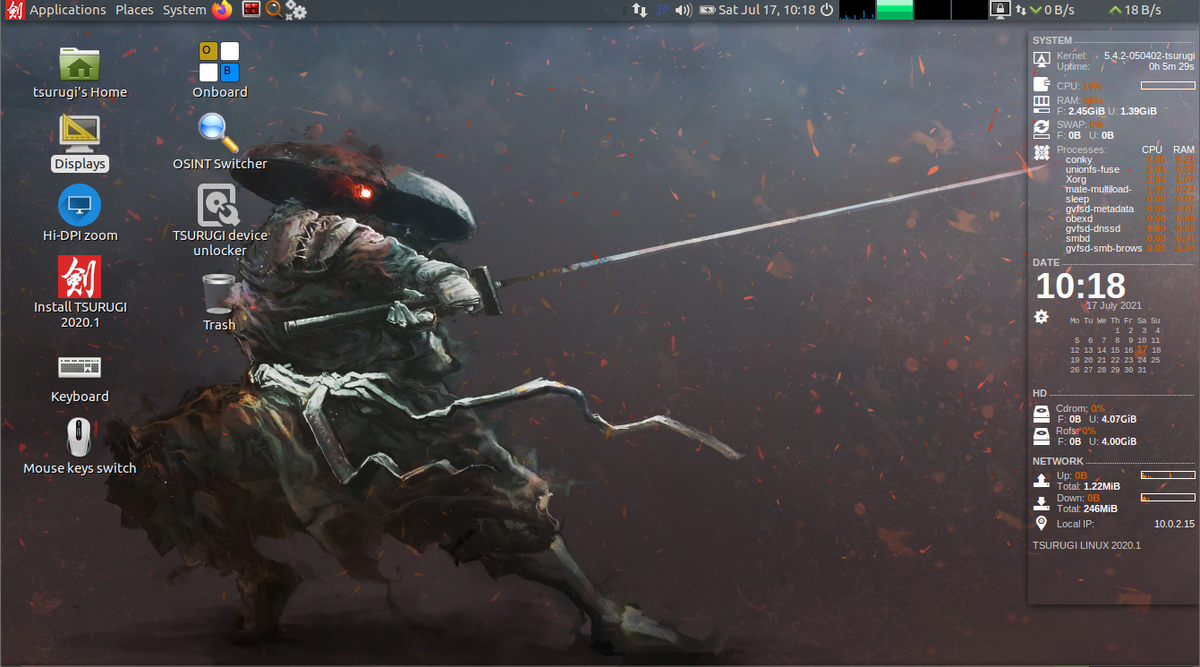The image size is (1200, 667).
Task: Open the Places menu
Action: coord(134,10)
